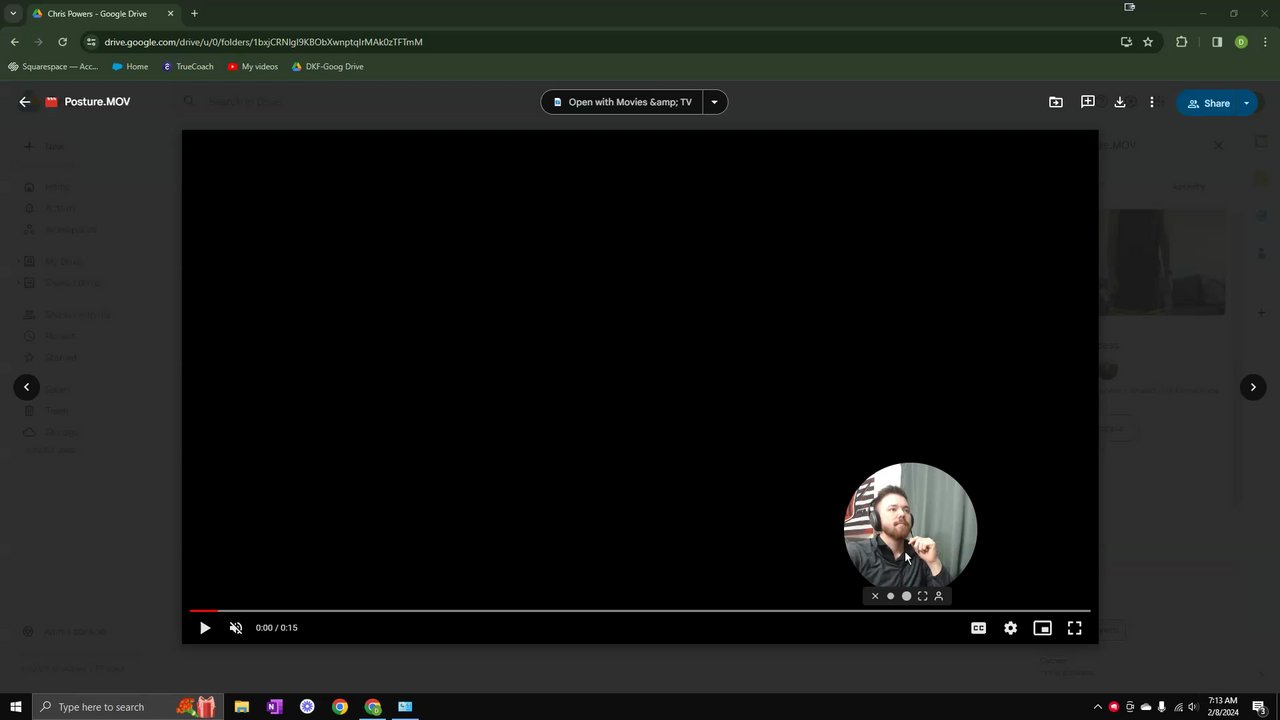Play the Posture.MOV video
The image size is (1280, 720).
[x=205, y=628]
